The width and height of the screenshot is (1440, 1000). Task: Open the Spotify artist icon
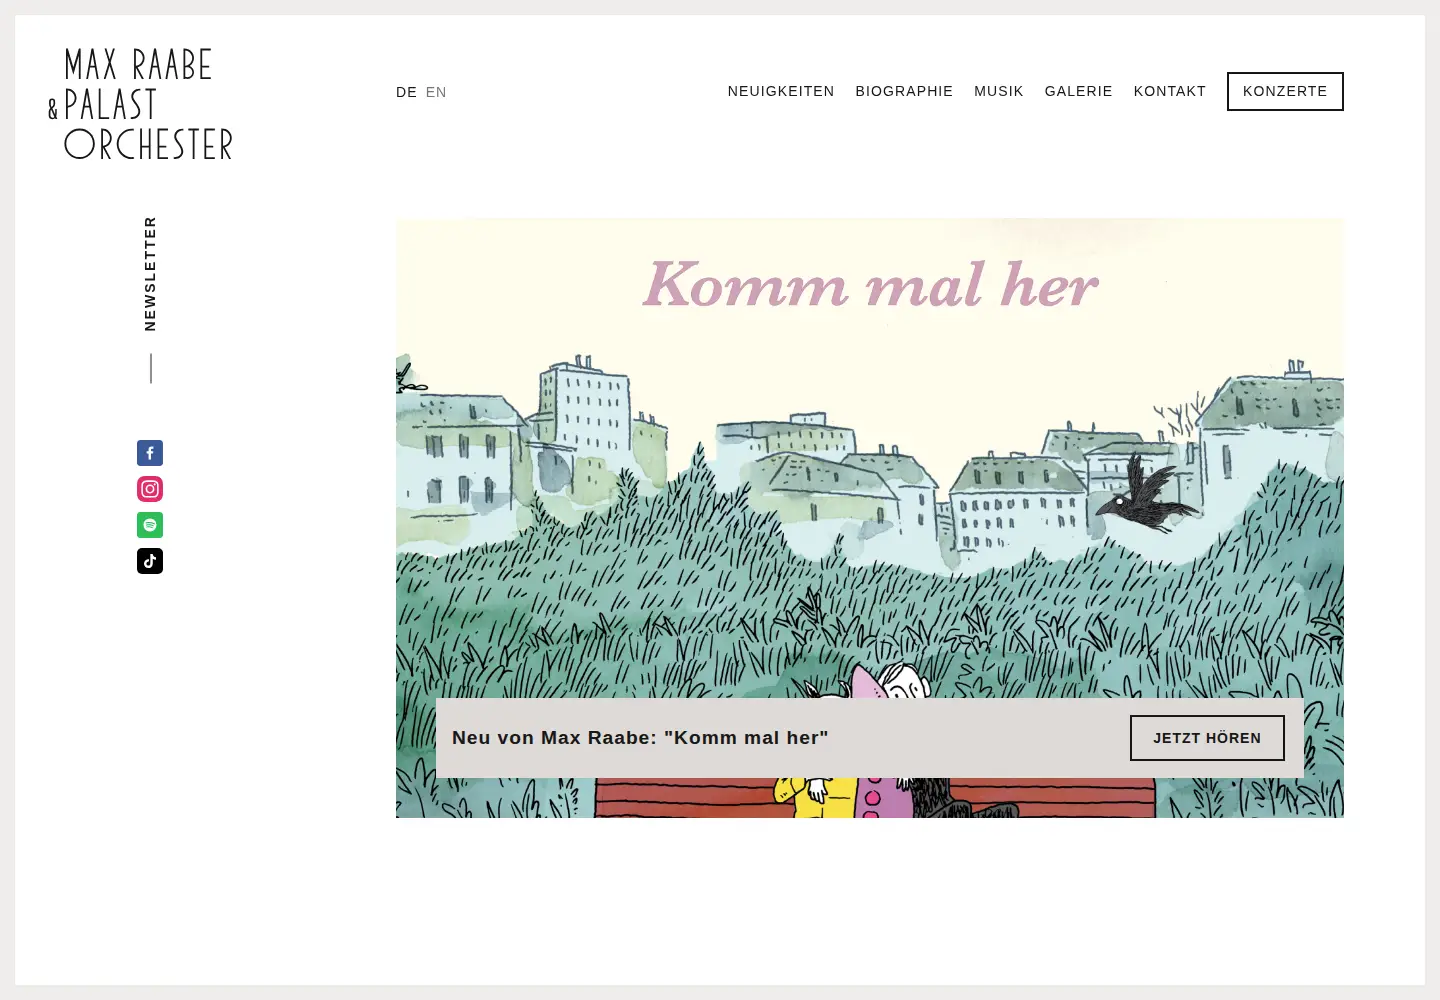(x=150, y=525)
